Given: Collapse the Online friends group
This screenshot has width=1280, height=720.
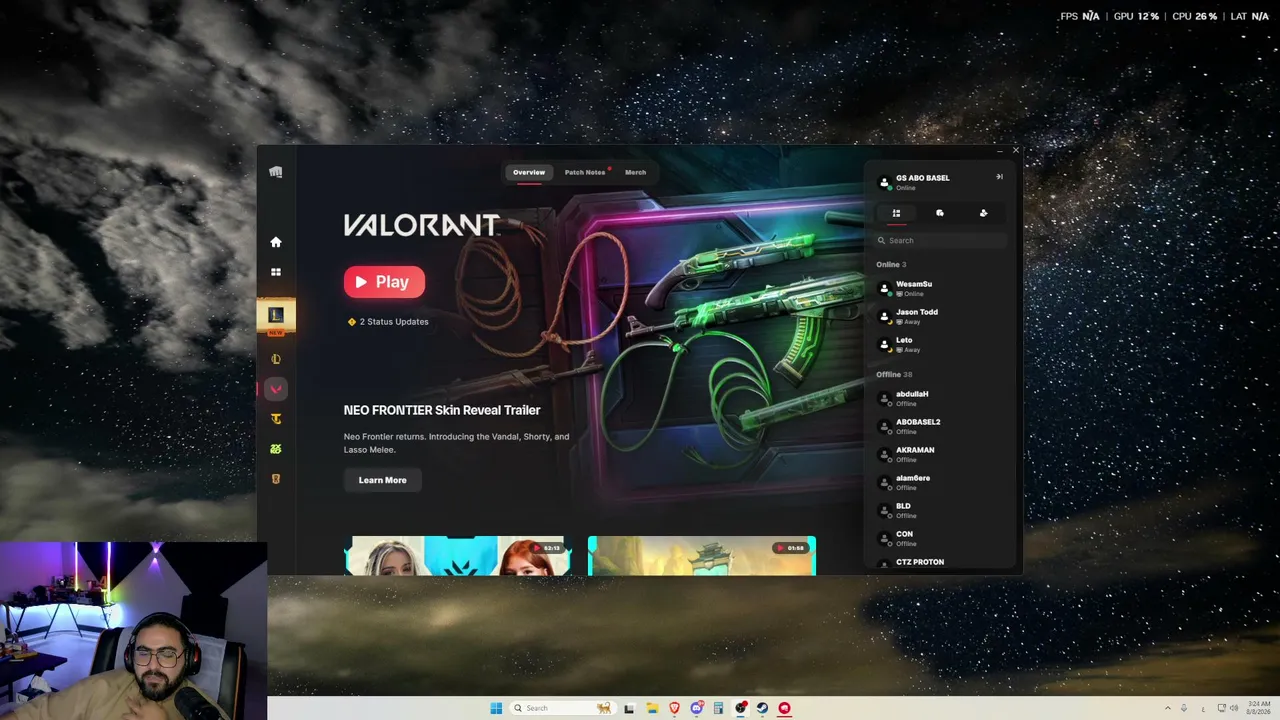Looking at the screenshot, I should 891,265.
